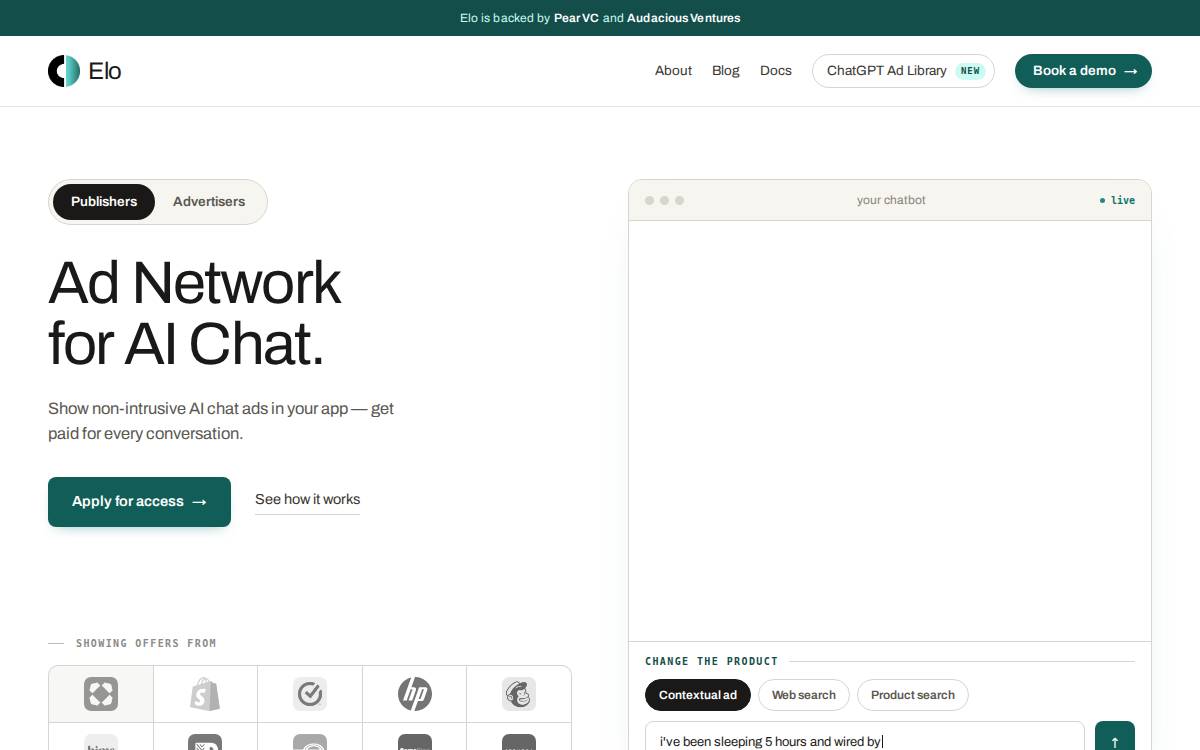Click the 'live' status indicator
Image resolution: width=1200 pixels, height=750 pixels.
(1117, 200)
